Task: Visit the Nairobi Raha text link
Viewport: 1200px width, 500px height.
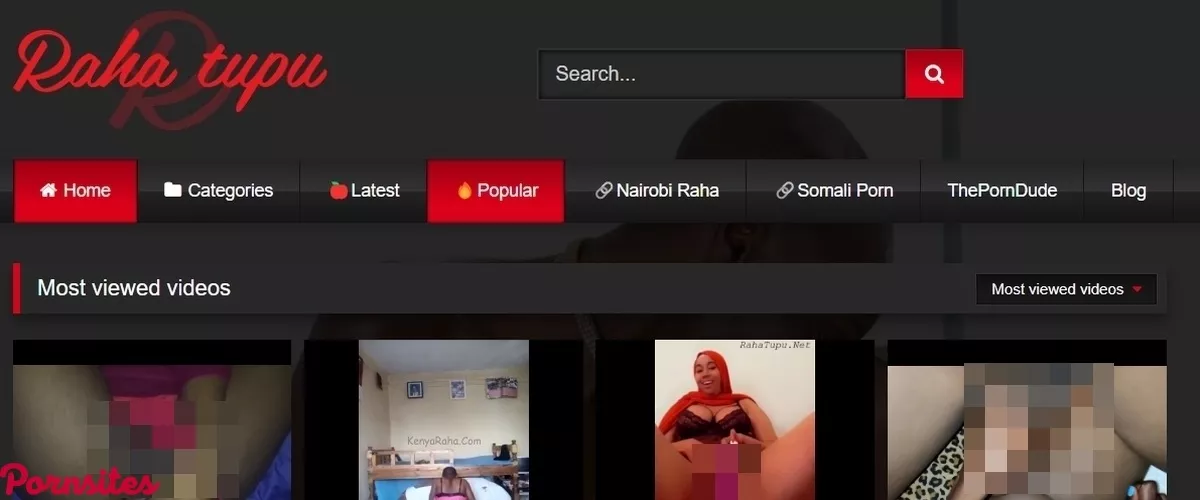Action: 667,190
